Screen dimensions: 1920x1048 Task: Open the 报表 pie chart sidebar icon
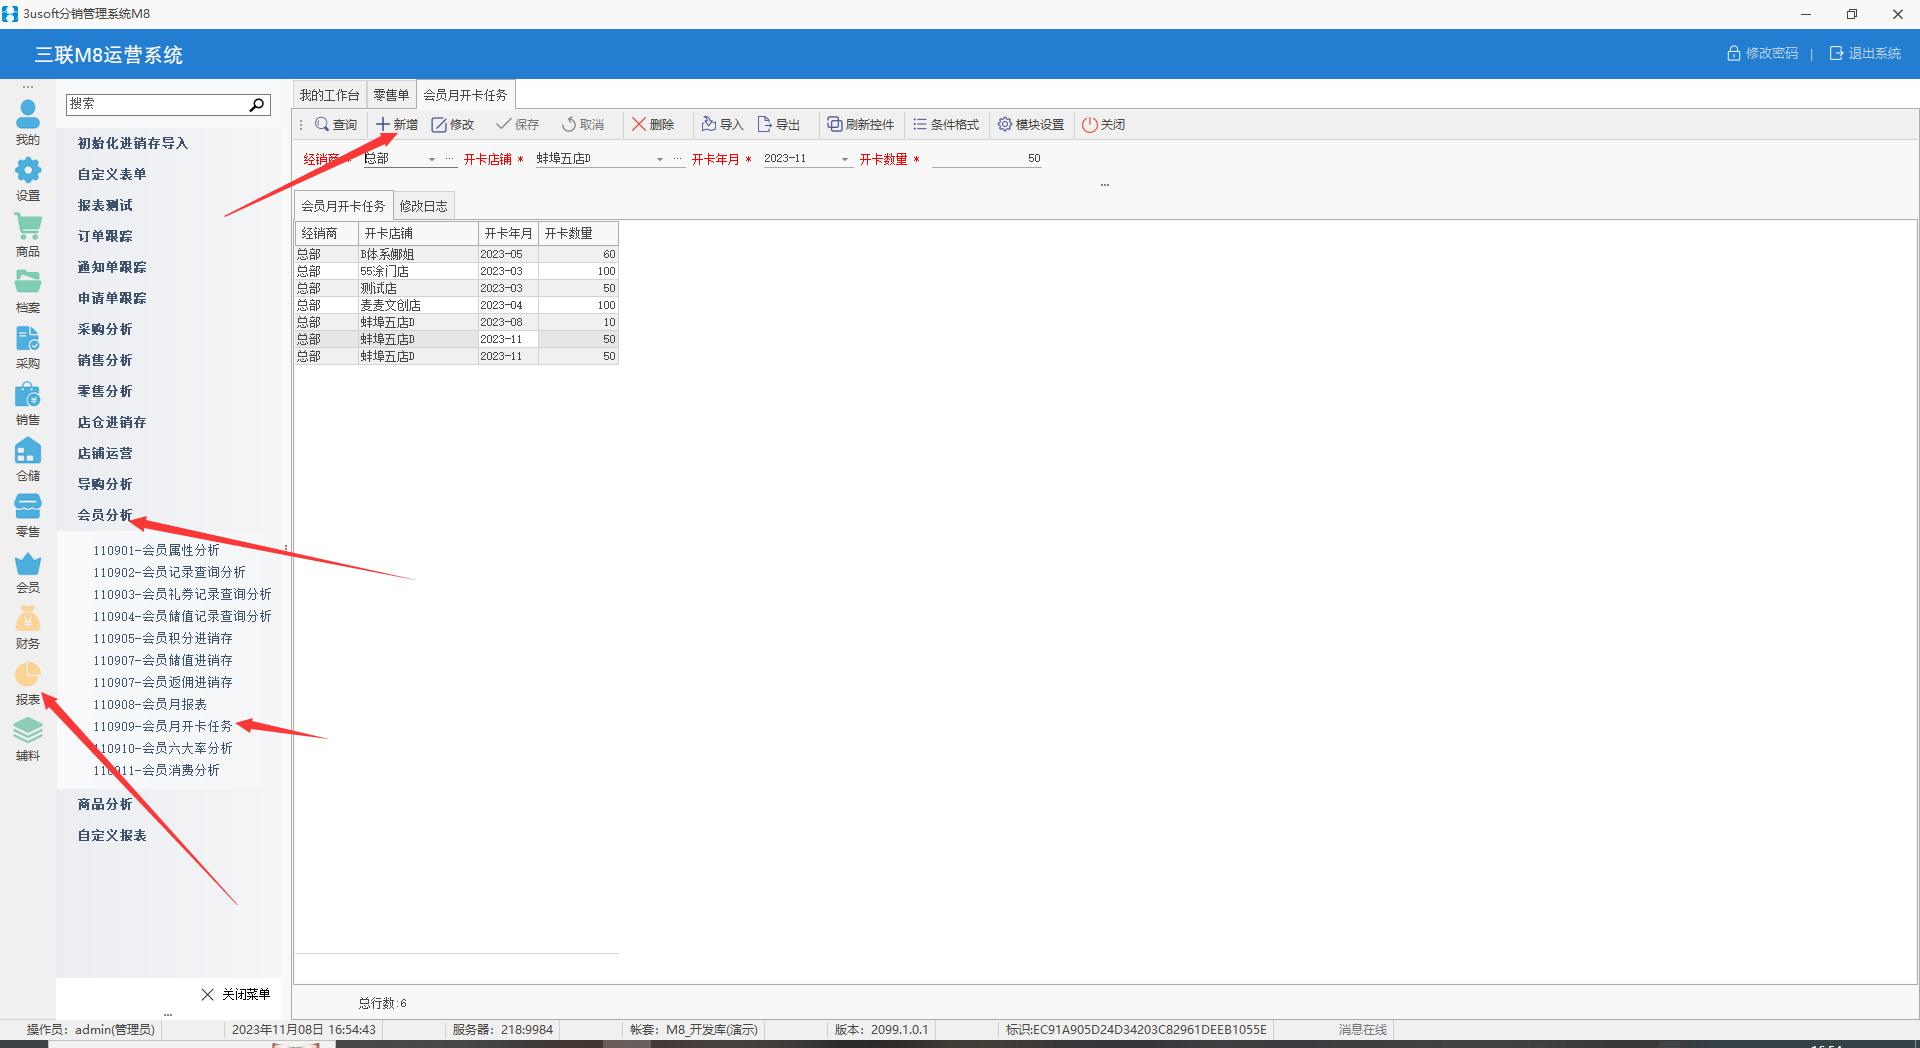28,676
